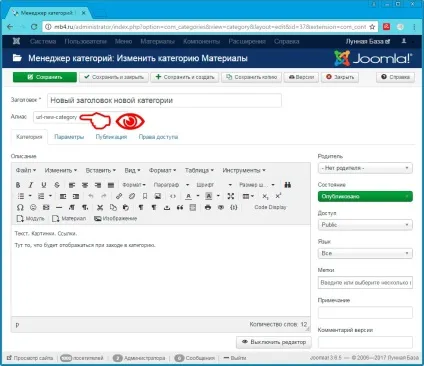
Task: Insert a numbered list
Action: click(41, 196)
